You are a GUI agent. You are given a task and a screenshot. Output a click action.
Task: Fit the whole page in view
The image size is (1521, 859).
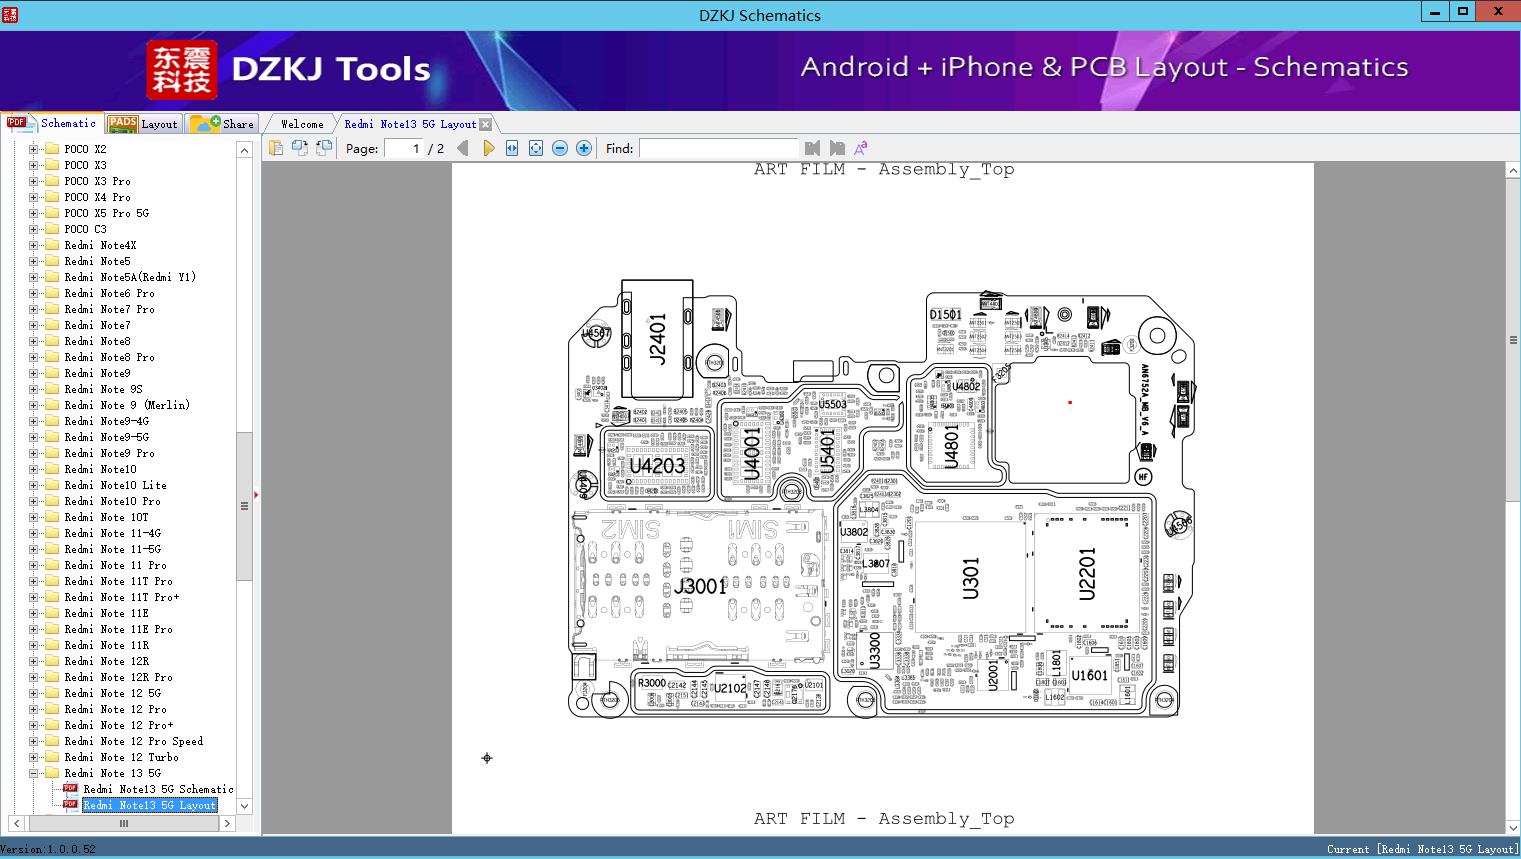[x=536, y=148]
